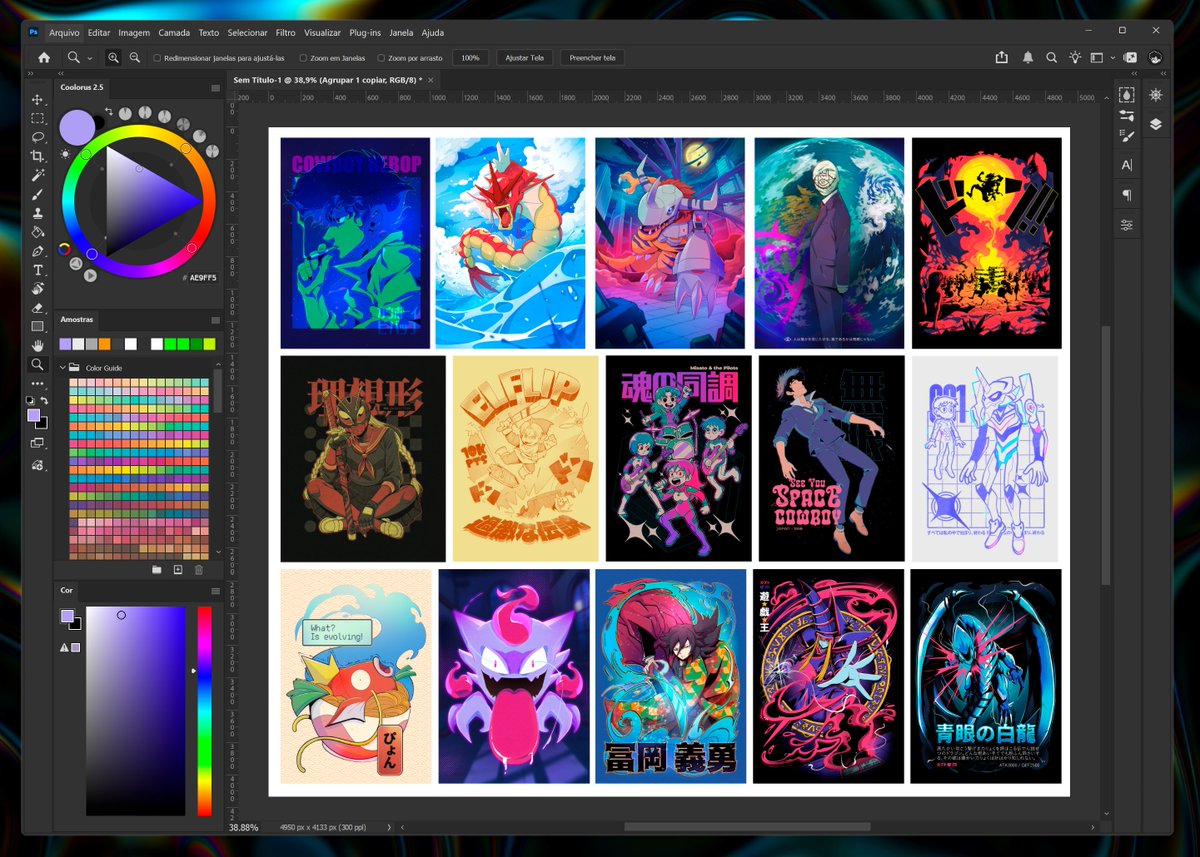
Task: Create new swatch group folder
Action: point(157,569)
